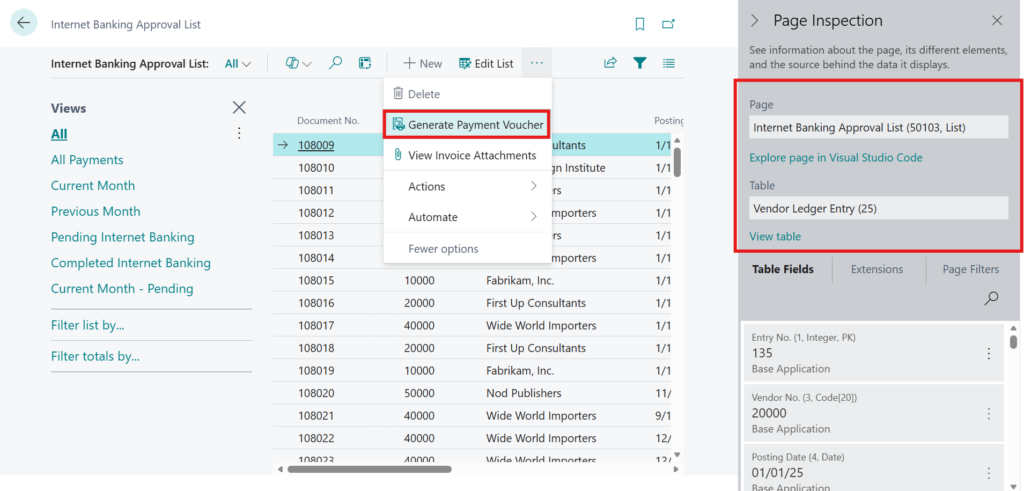Search table fields magnifier icon
Image resolution: width=1024 pixels, height=491 pixels.
tap(991, 298)
